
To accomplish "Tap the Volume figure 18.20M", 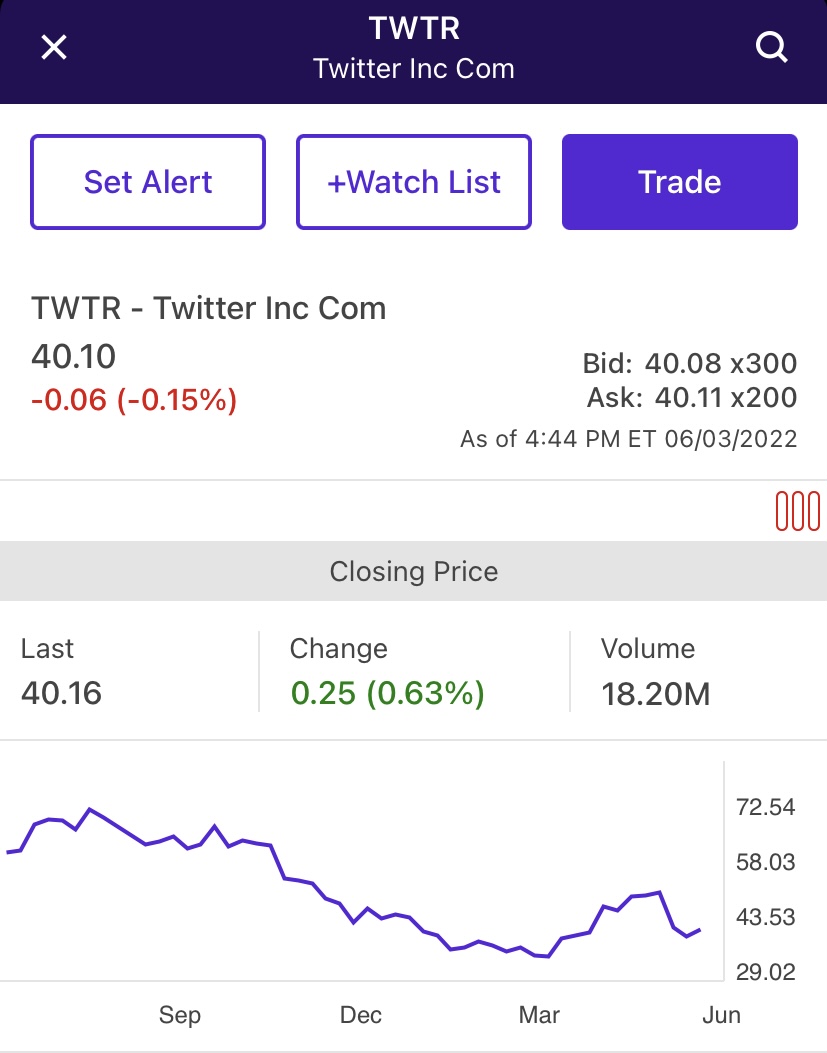I will click(x=656, y=694).
